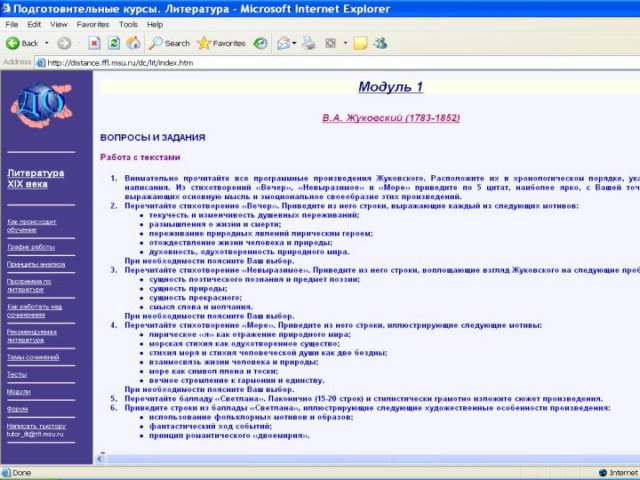Click the address bar URL field
This screenshot has width=640, height=480.
pyautogui.click(x=339, y=63)
